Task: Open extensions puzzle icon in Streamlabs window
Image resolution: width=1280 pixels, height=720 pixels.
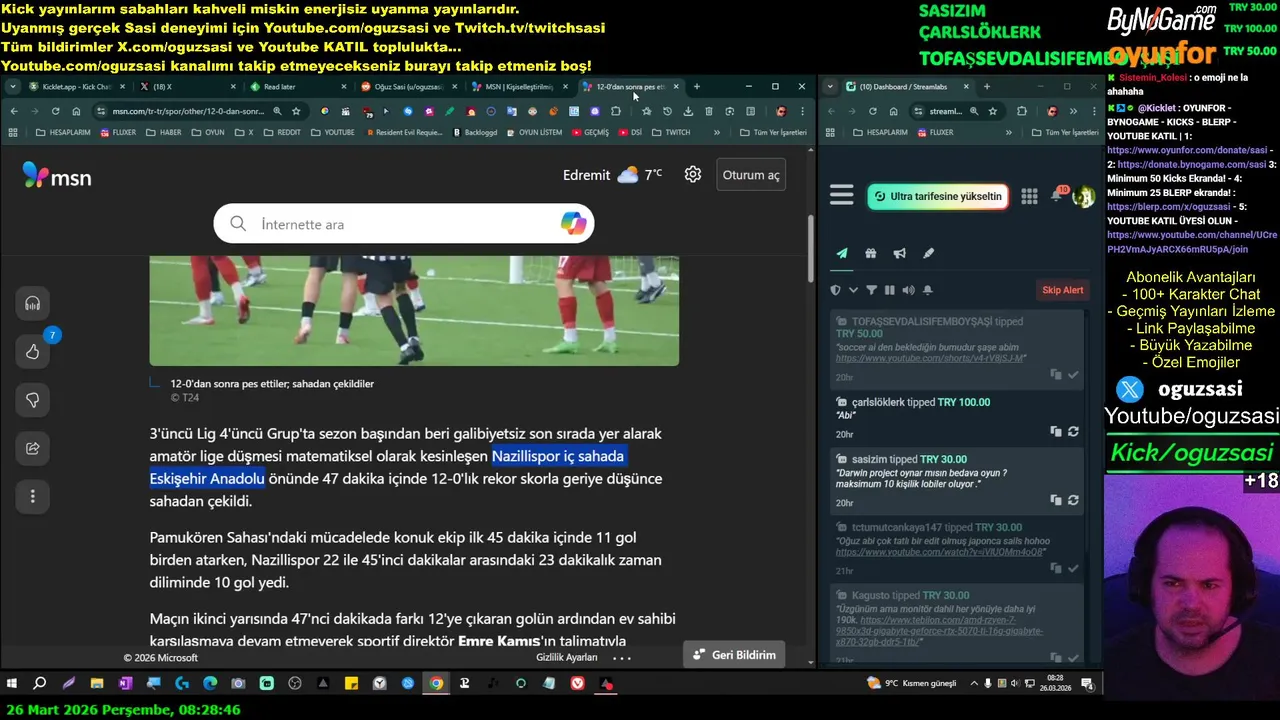Action: (1022, 111)
